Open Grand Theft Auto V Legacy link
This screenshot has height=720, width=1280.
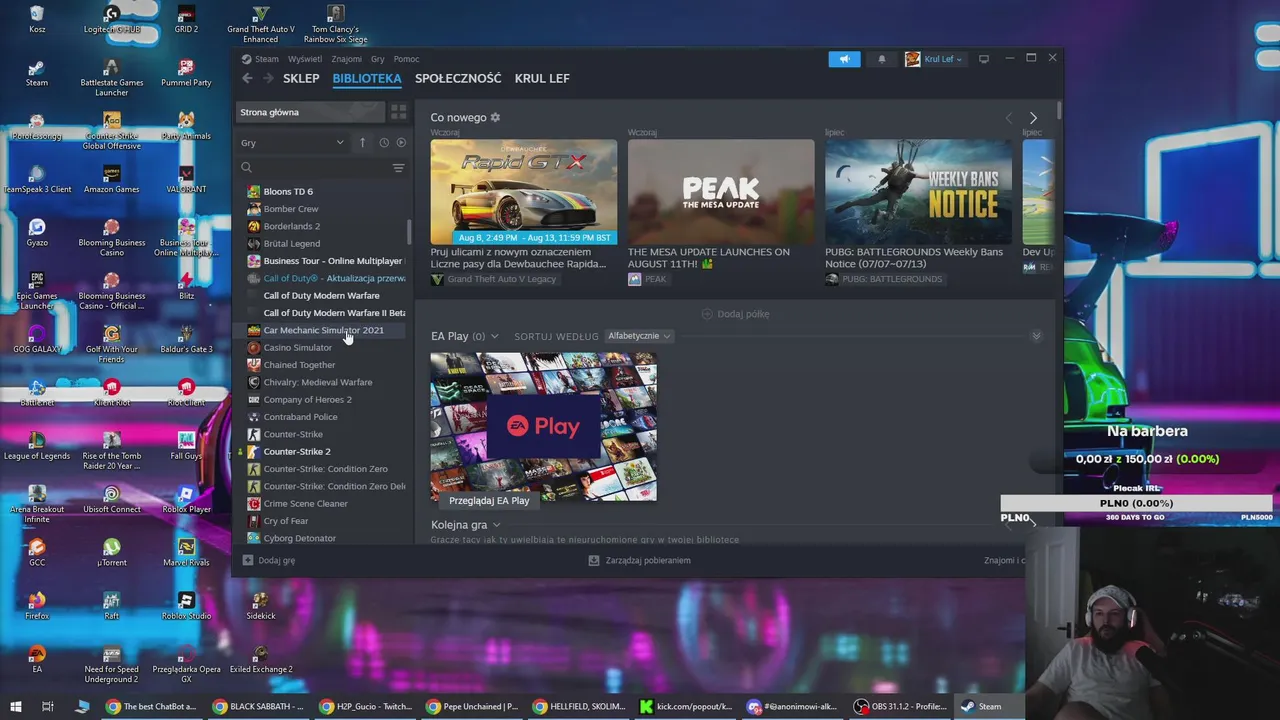pyautogui.click(x=494, y=279)
